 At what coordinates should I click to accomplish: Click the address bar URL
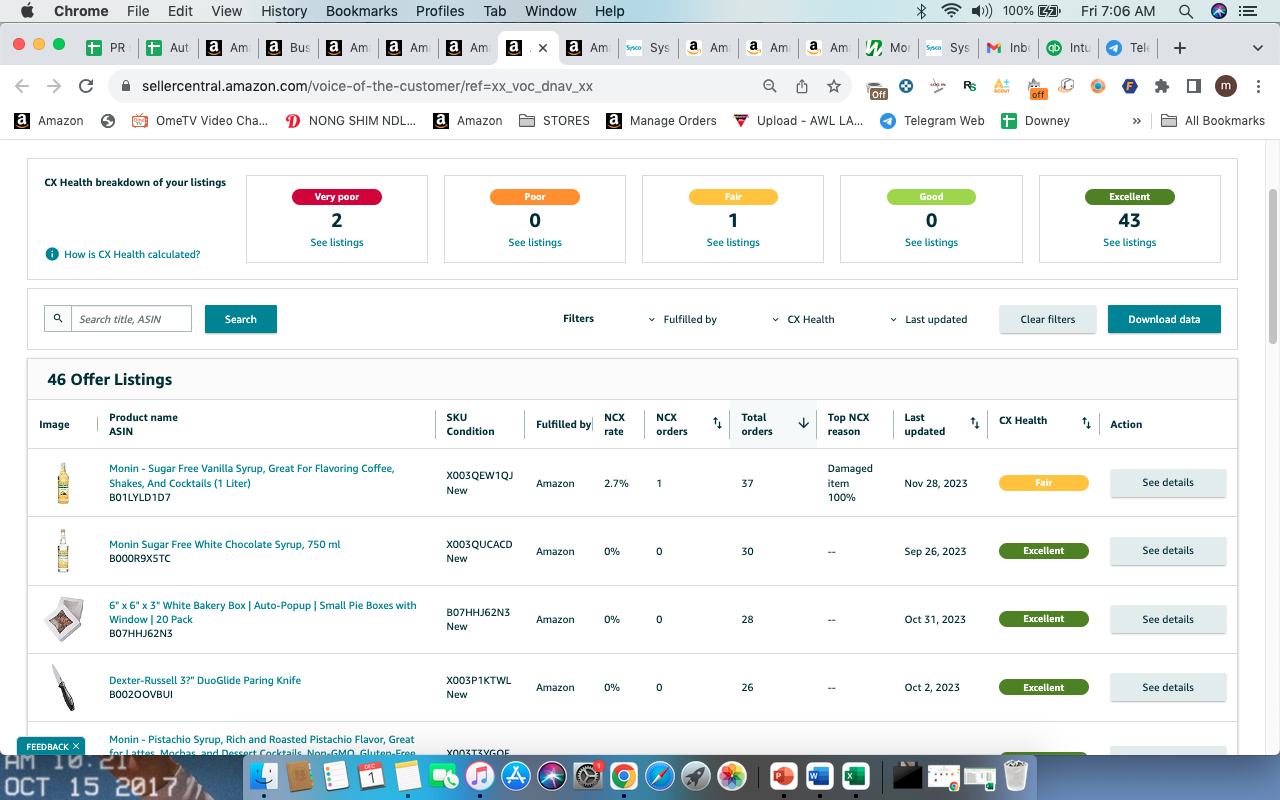pyautogui.click(x=367, y=86)
